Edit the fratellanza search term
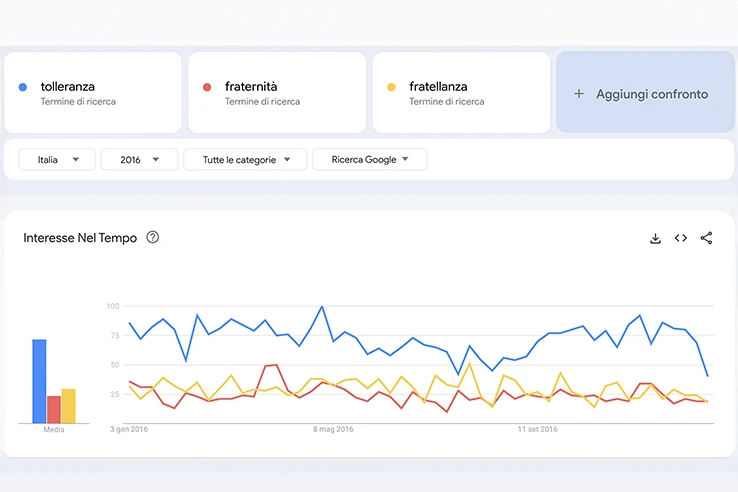Image resolution: width=738 pixels, height=492 pixels. point(438,87)
